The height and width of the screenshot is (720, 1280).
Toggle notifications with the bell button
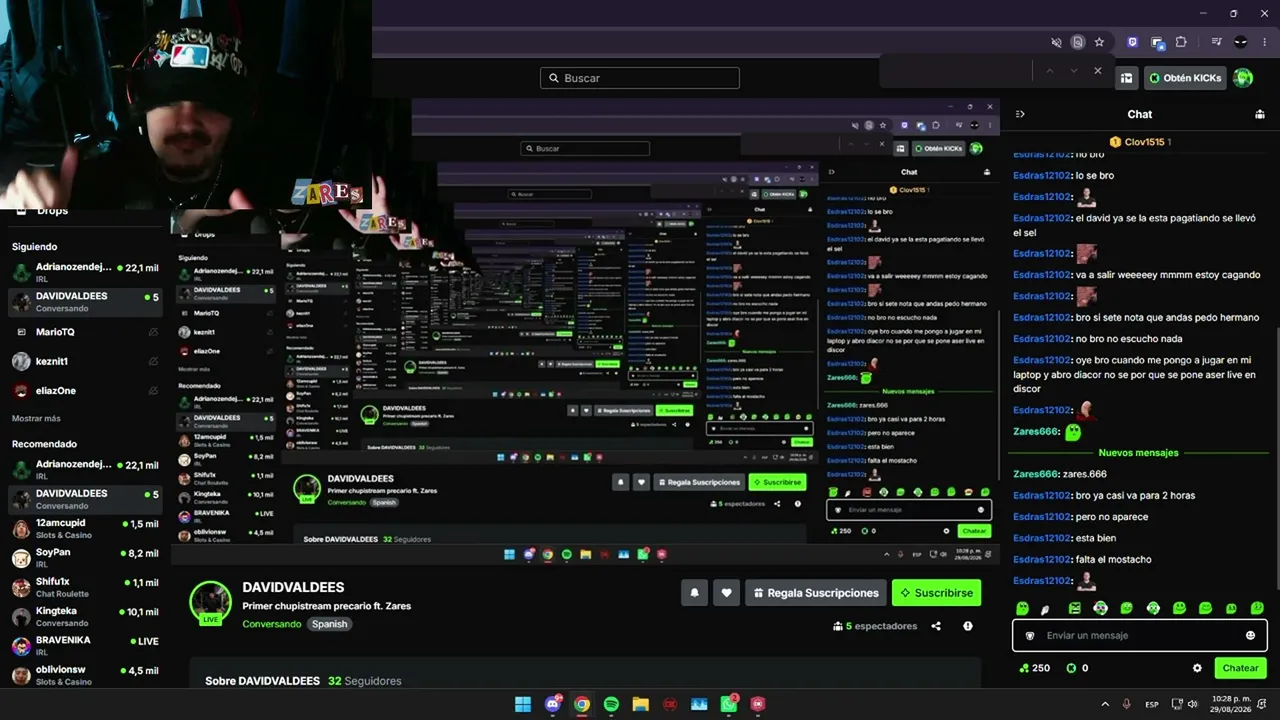pos(695,593)
